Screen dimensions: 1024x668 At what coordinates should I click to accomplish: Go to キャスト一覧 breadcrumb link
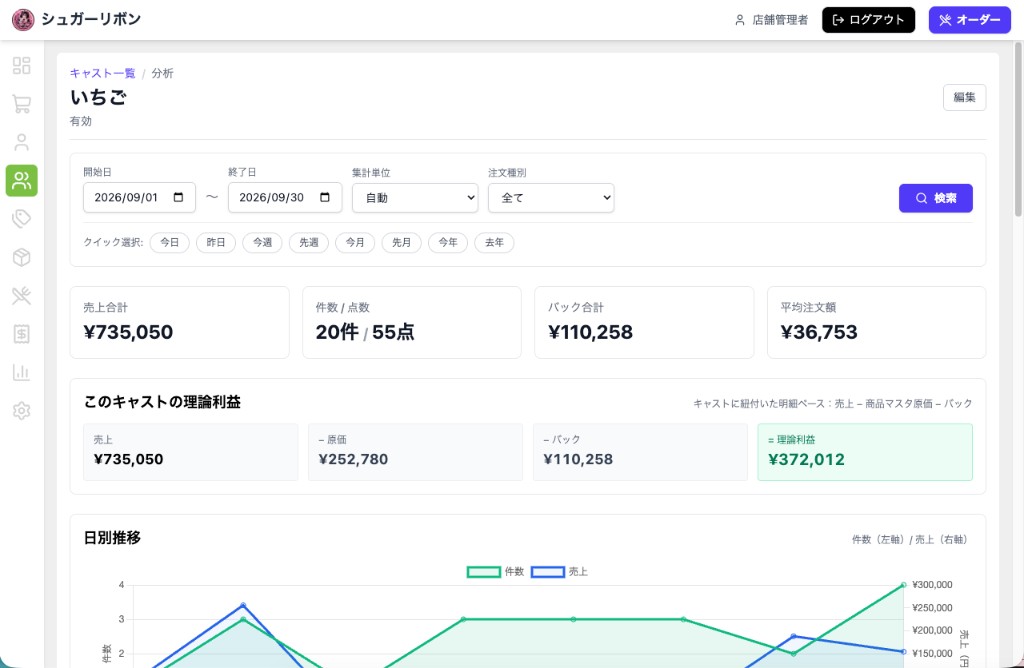pyautogui.click(x=103, y=73)
